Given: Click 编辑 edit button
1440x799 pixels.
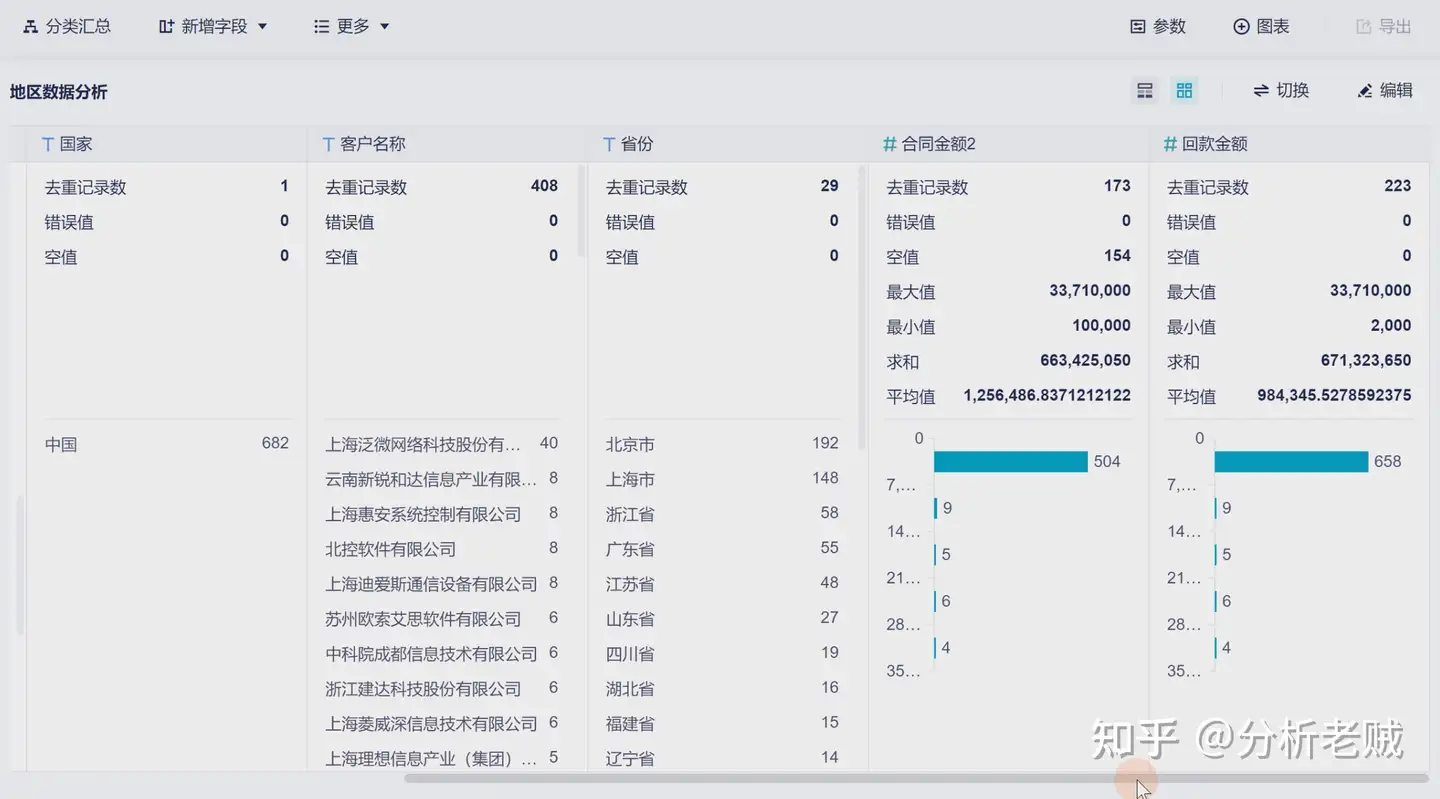Looking at the screenshot, I should (x=1385, y=91).
